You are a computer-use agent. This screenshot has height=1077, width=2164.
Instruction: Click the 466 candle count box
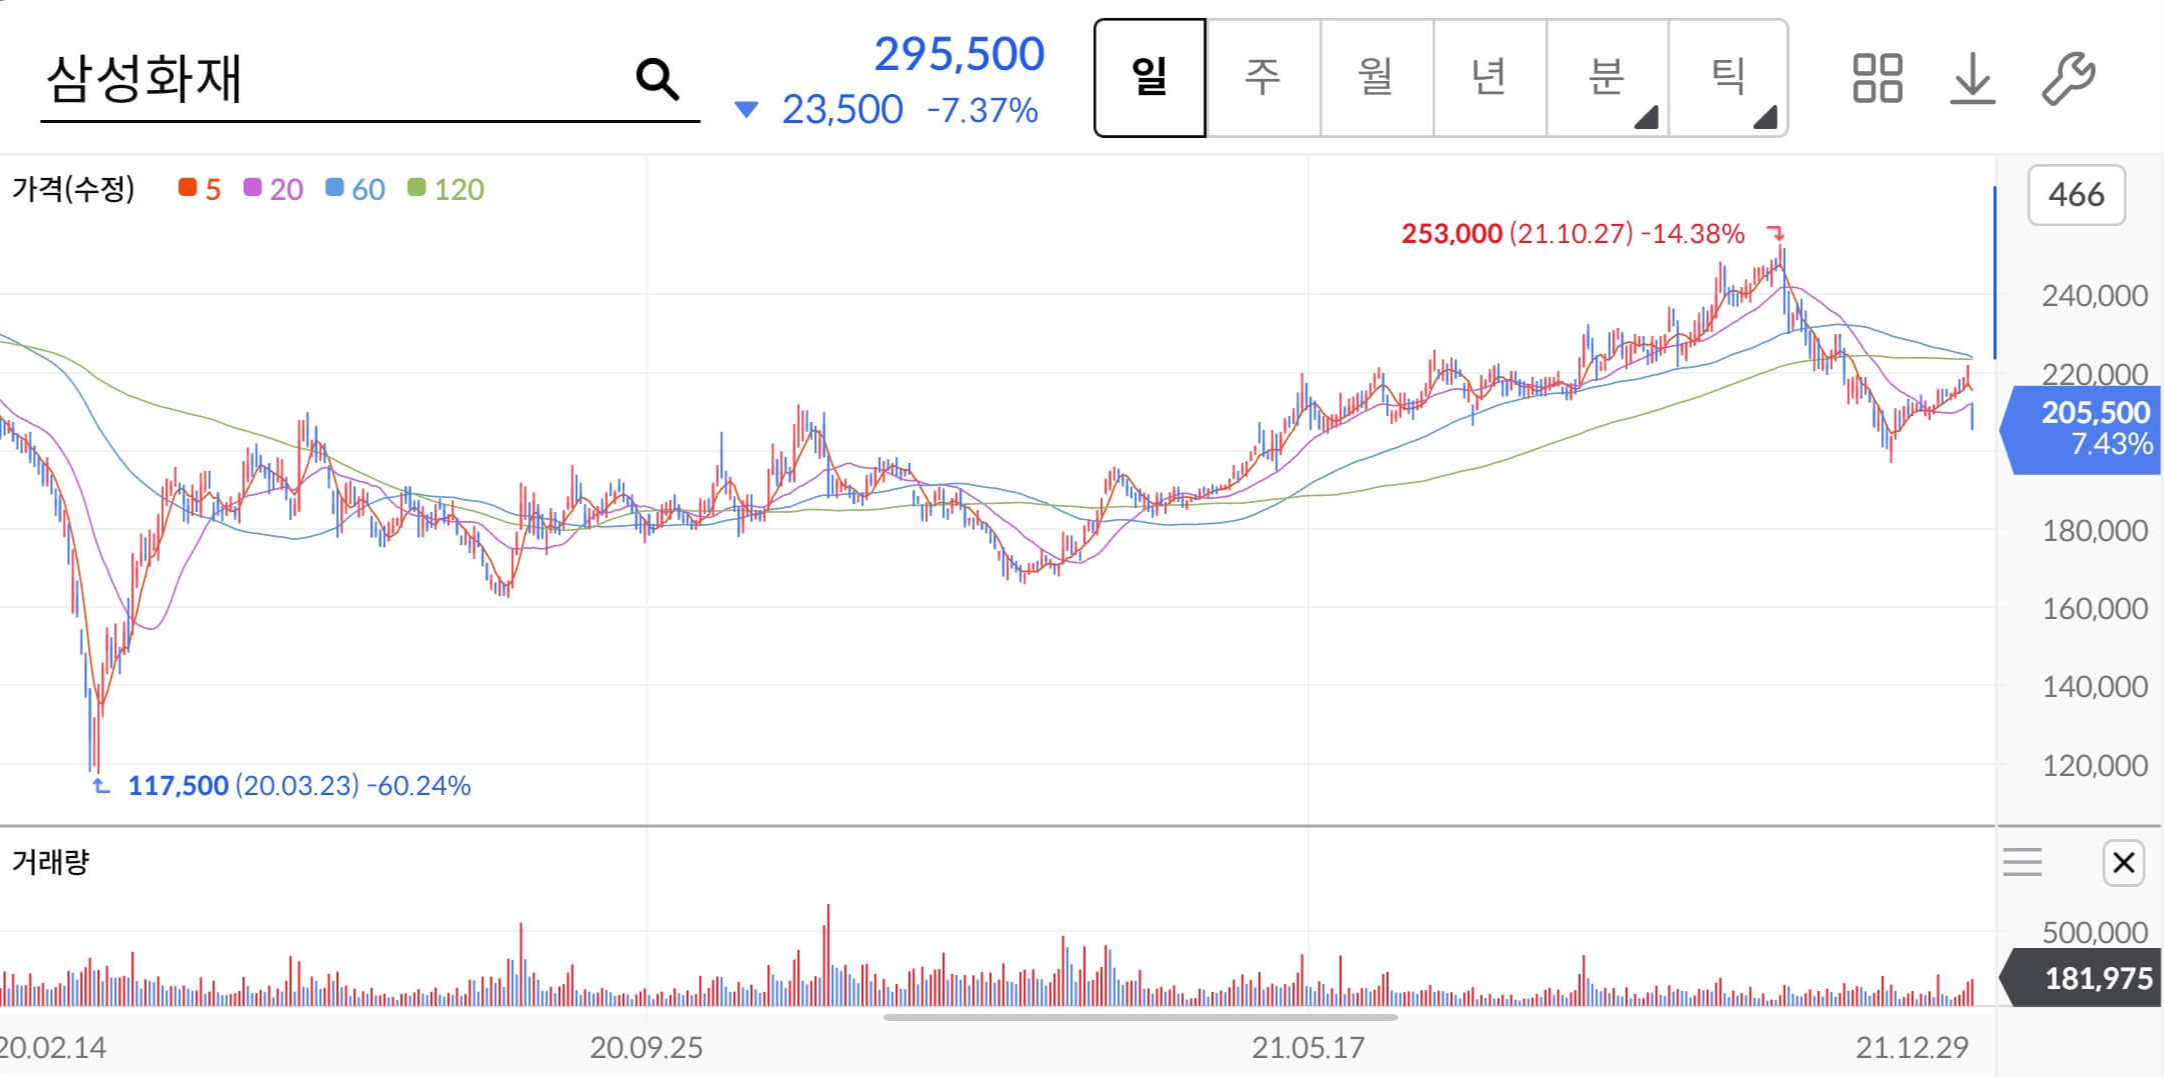(x=2076, y=194)
